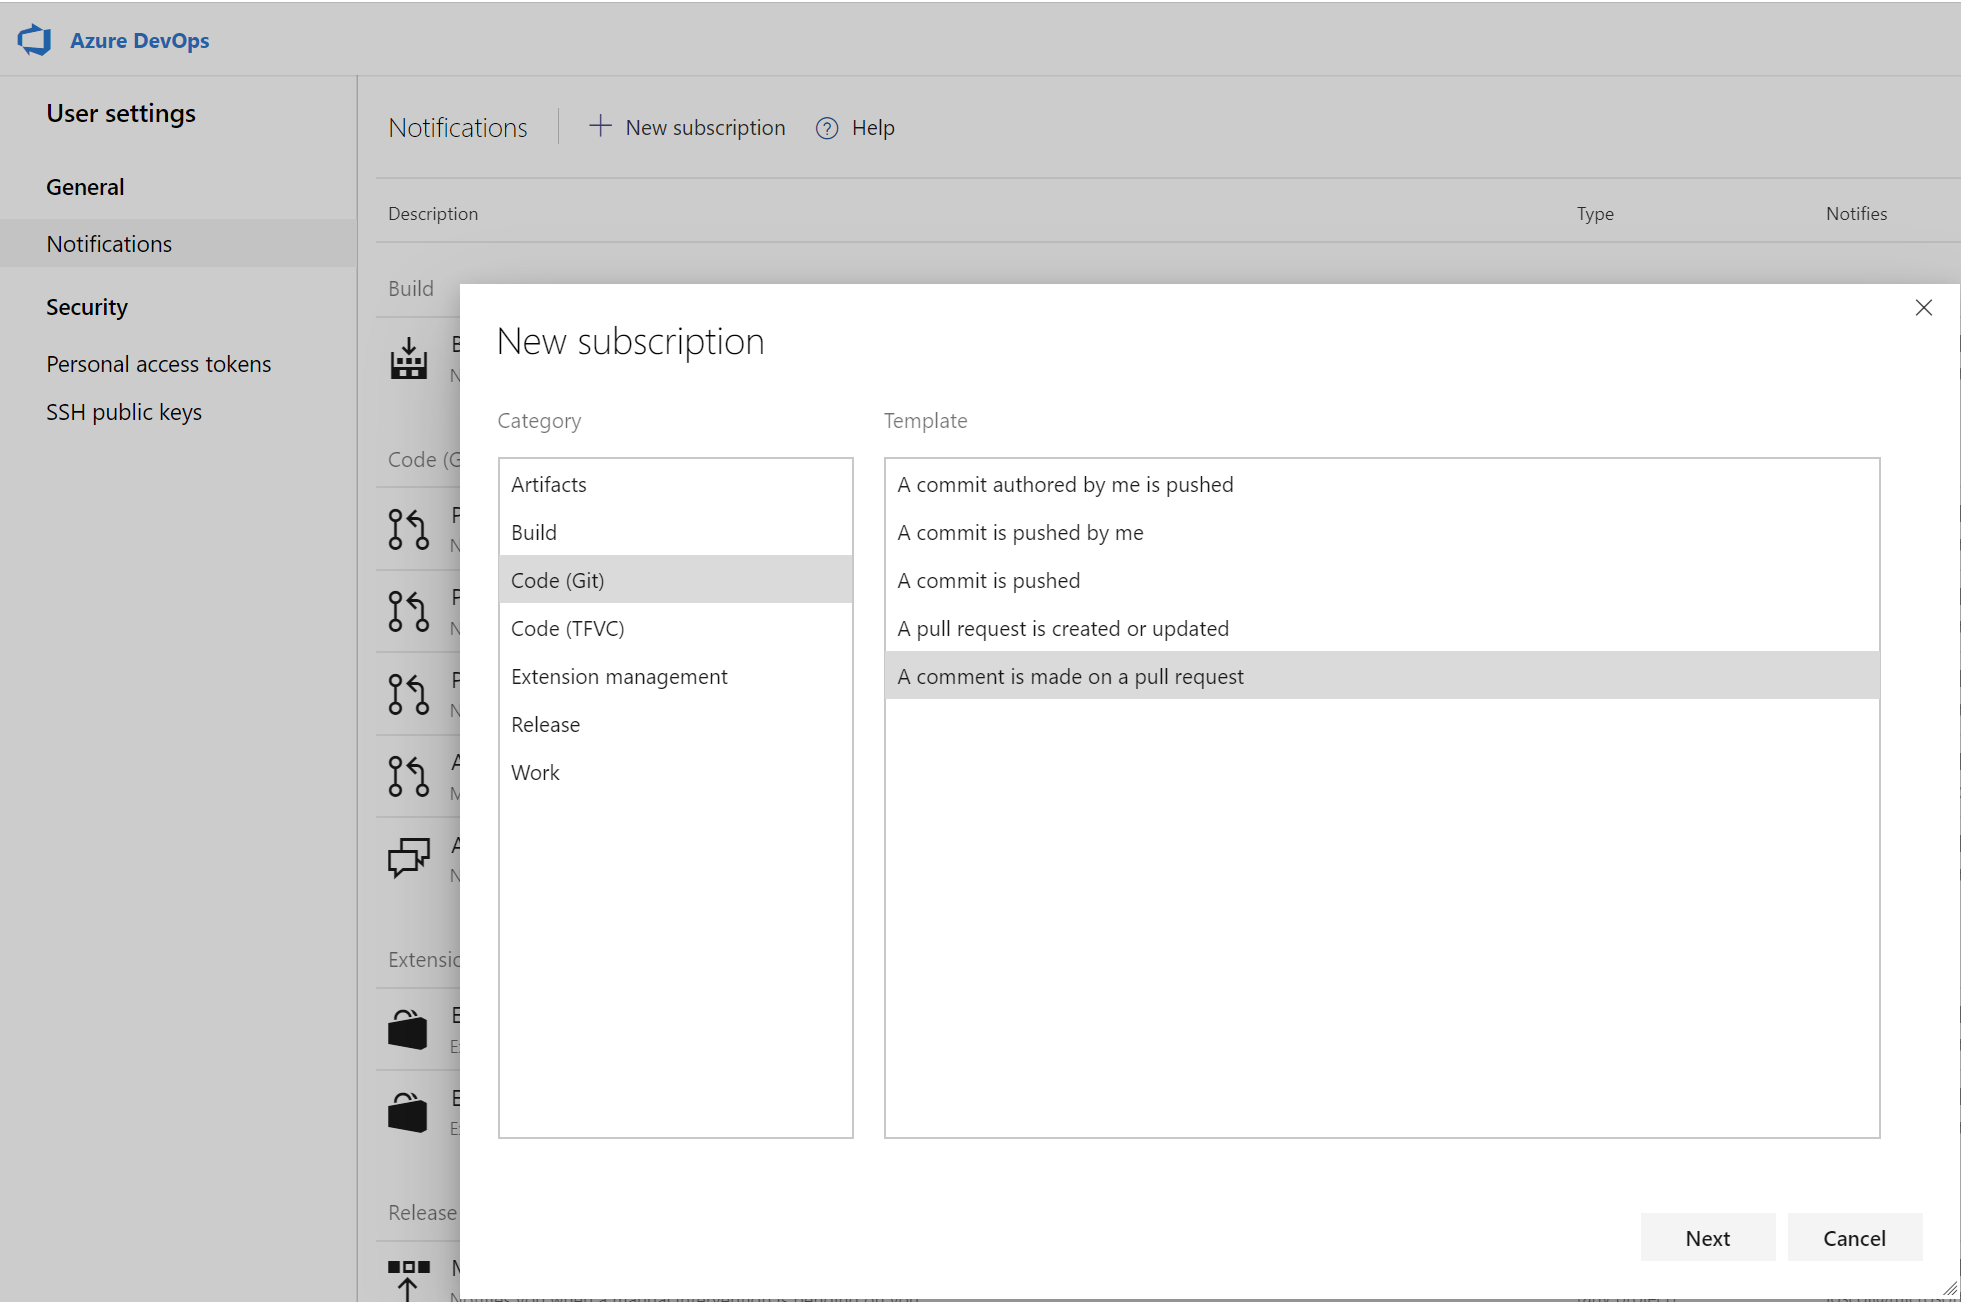Select the SSH public keys option
Image resolution: width=1961 pixels, height=1302 pixels.
(125, 411)
